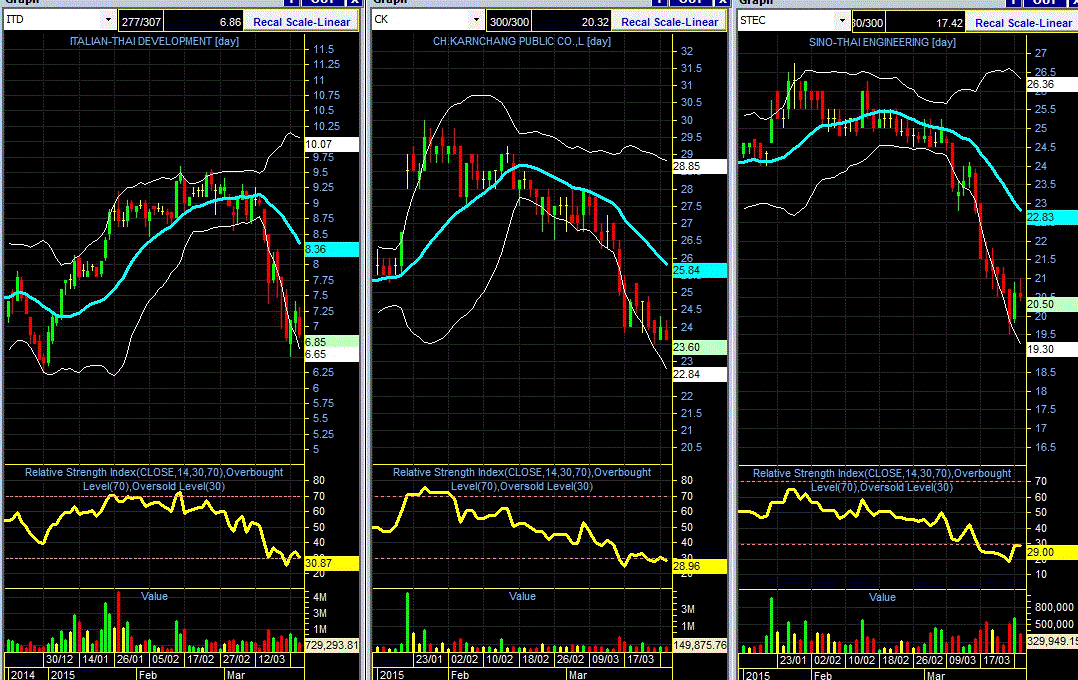Click Recal Scale-Linear on the ITD chart
1078x680 pixels.
point(302,22)
